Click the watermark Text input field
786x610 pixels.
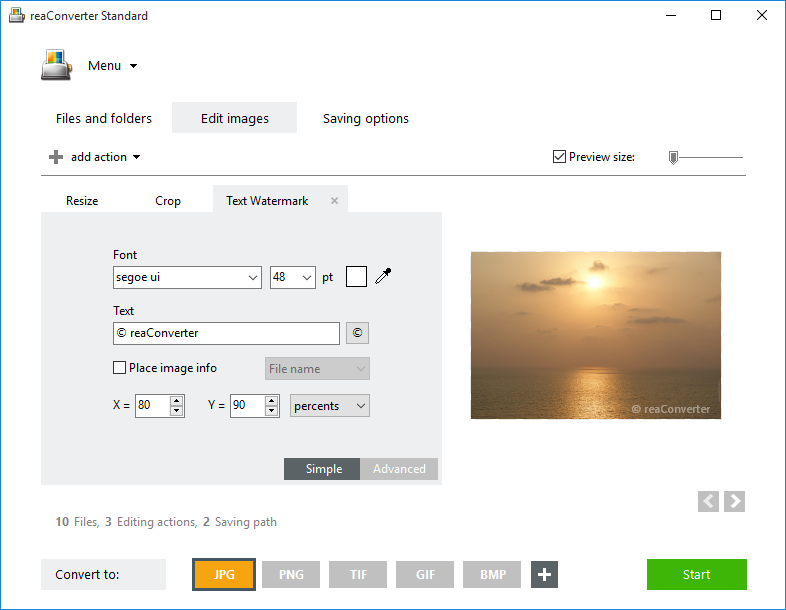226,333
